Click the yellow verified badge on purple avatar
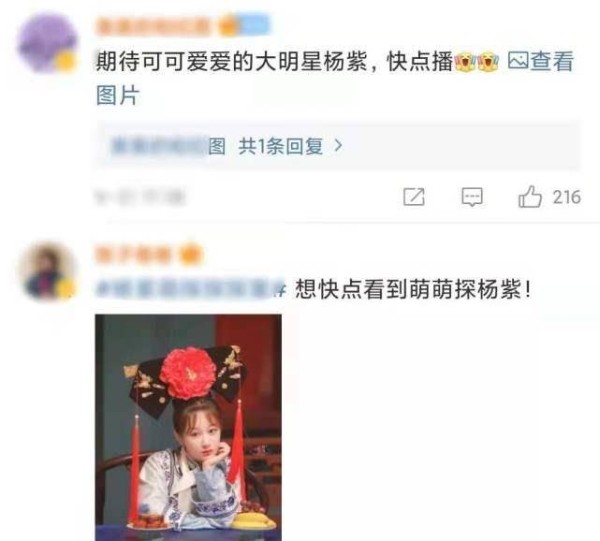600x541 pixels. [65, 62]
